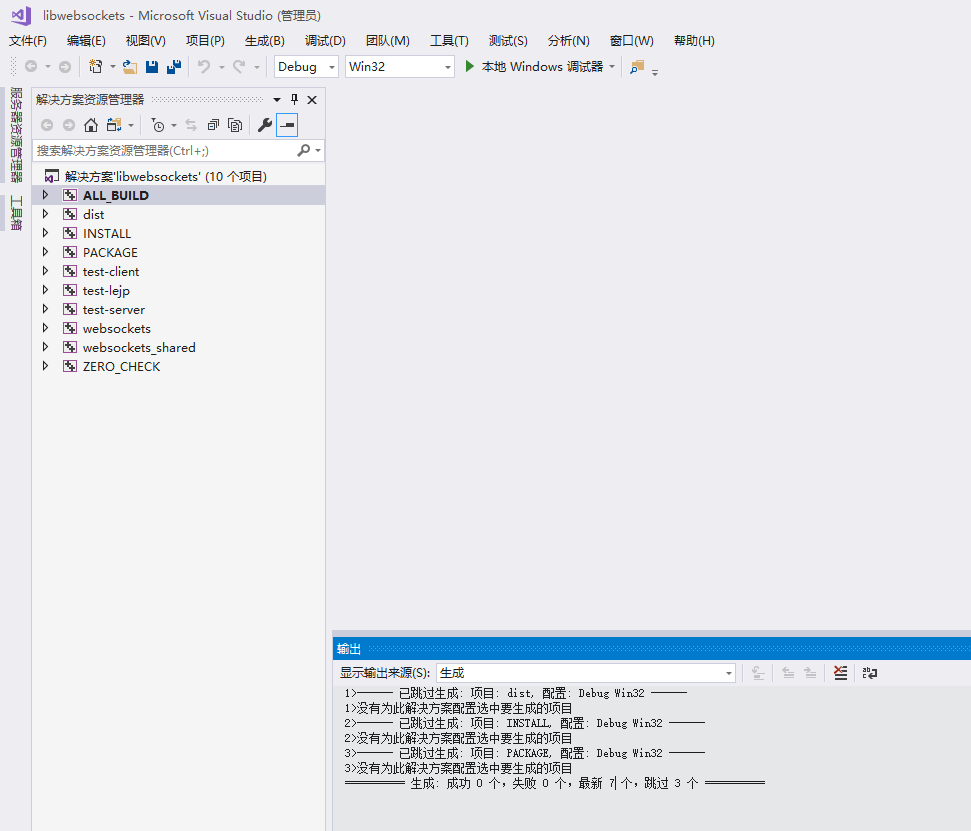Screen dimensions: 971x831
Task: Clear all text in Output window
Action: pyautogui.click(x=840, y=673)
